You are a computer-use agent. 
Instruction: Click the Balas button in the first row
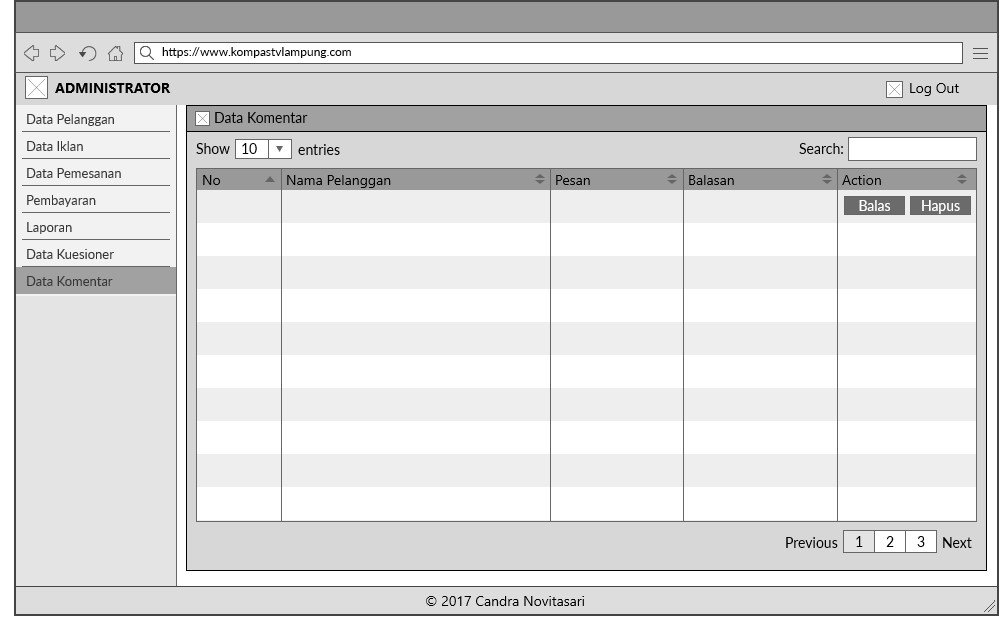874,206
